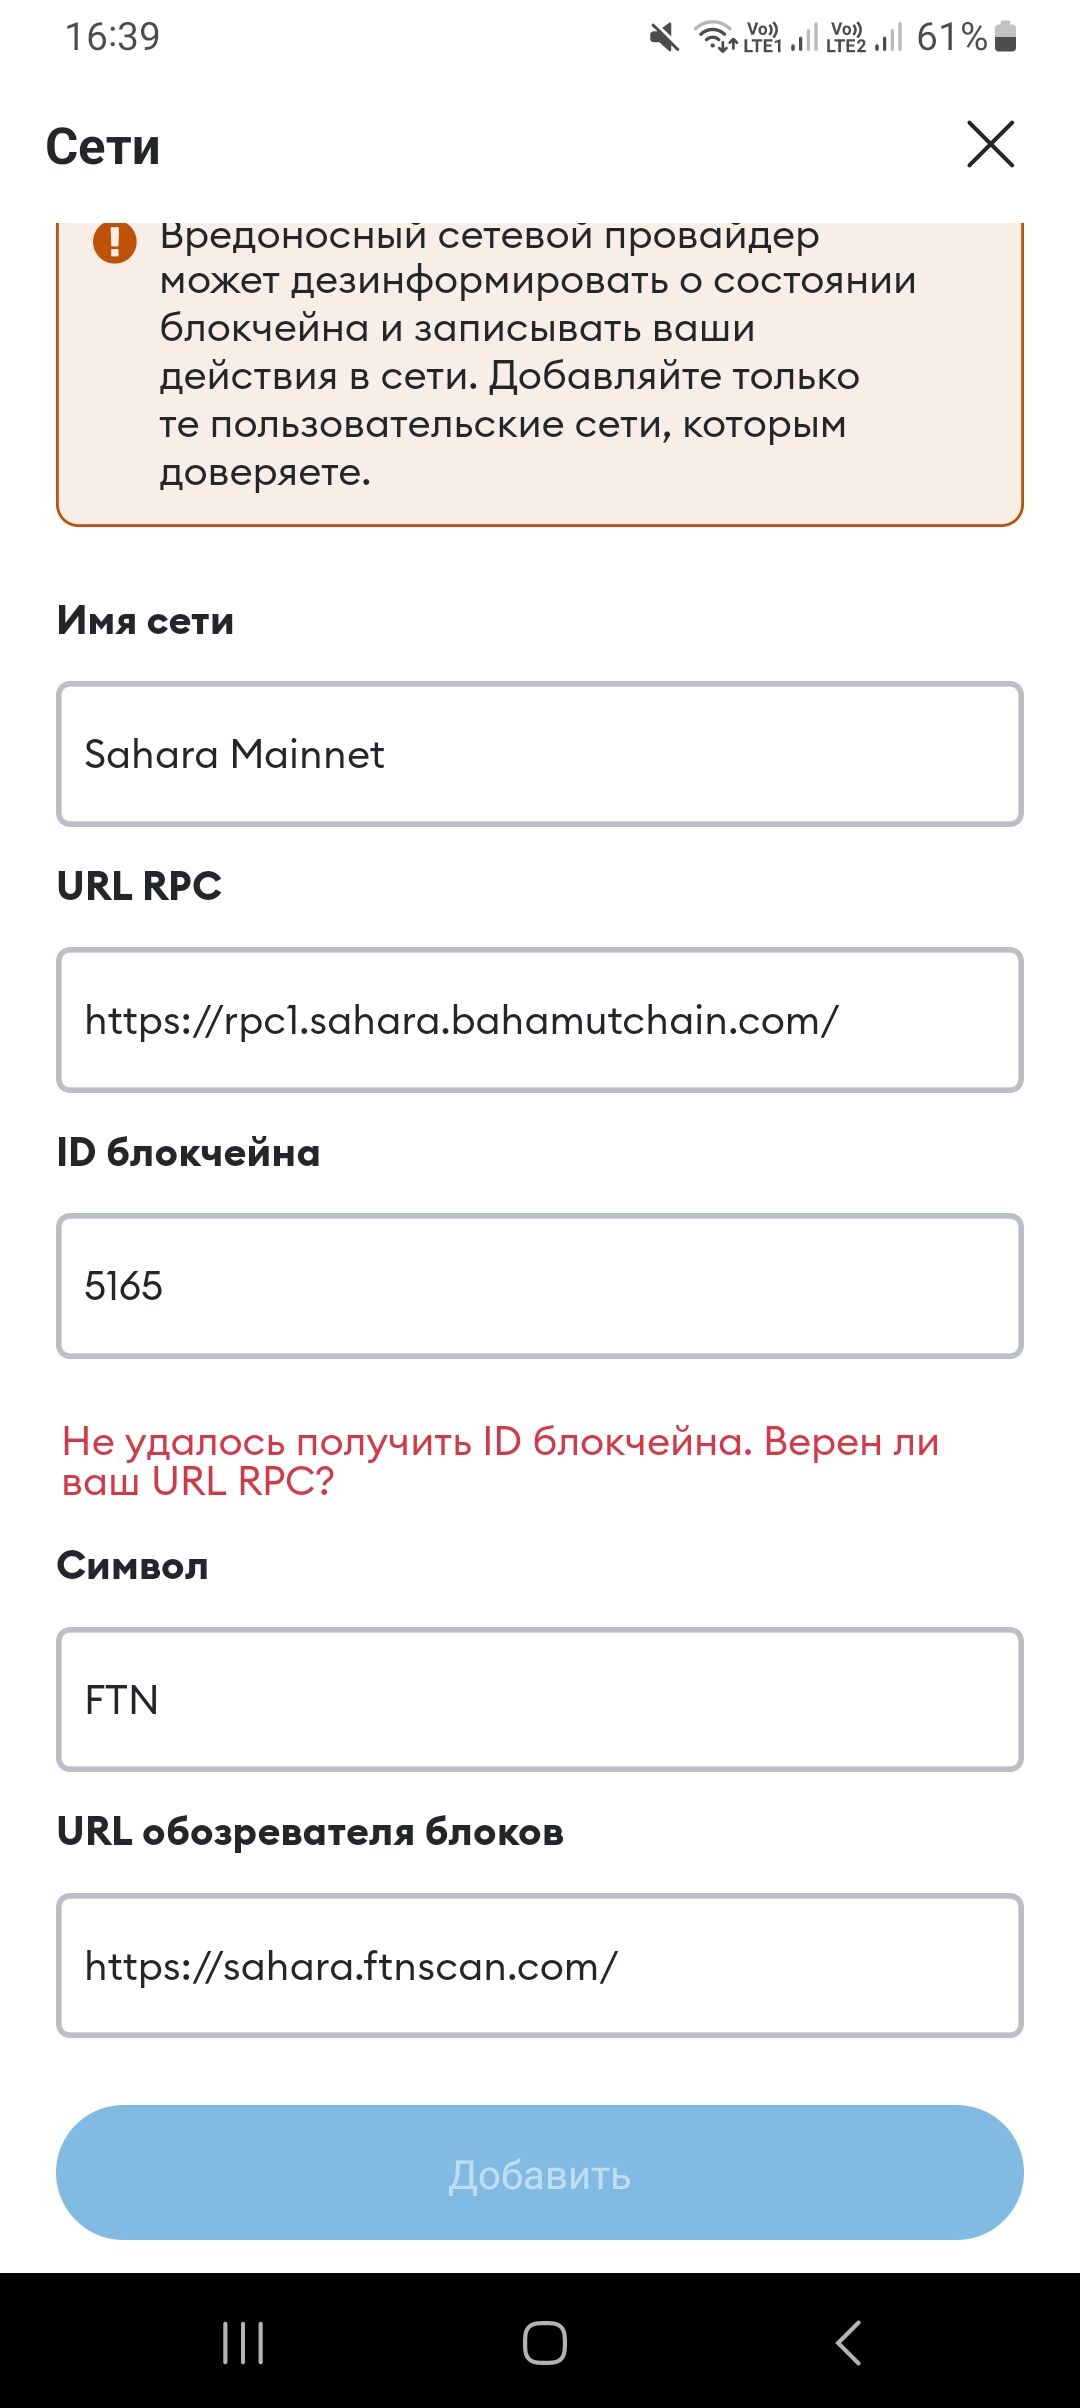Tap the URL RPC input field
Screen dimensions: 1080x2408
[x=540, y=1020]
